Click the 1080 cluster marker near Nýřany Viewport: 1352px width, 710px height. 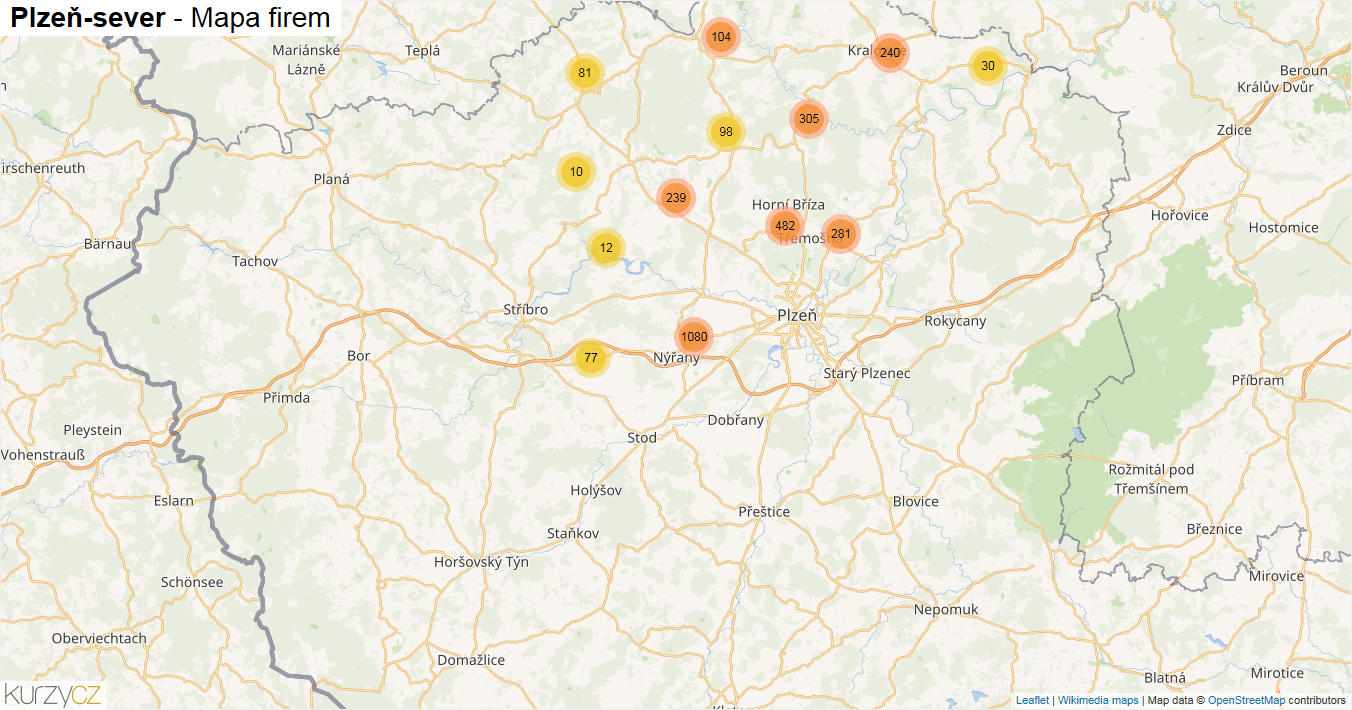pos(693,337)
